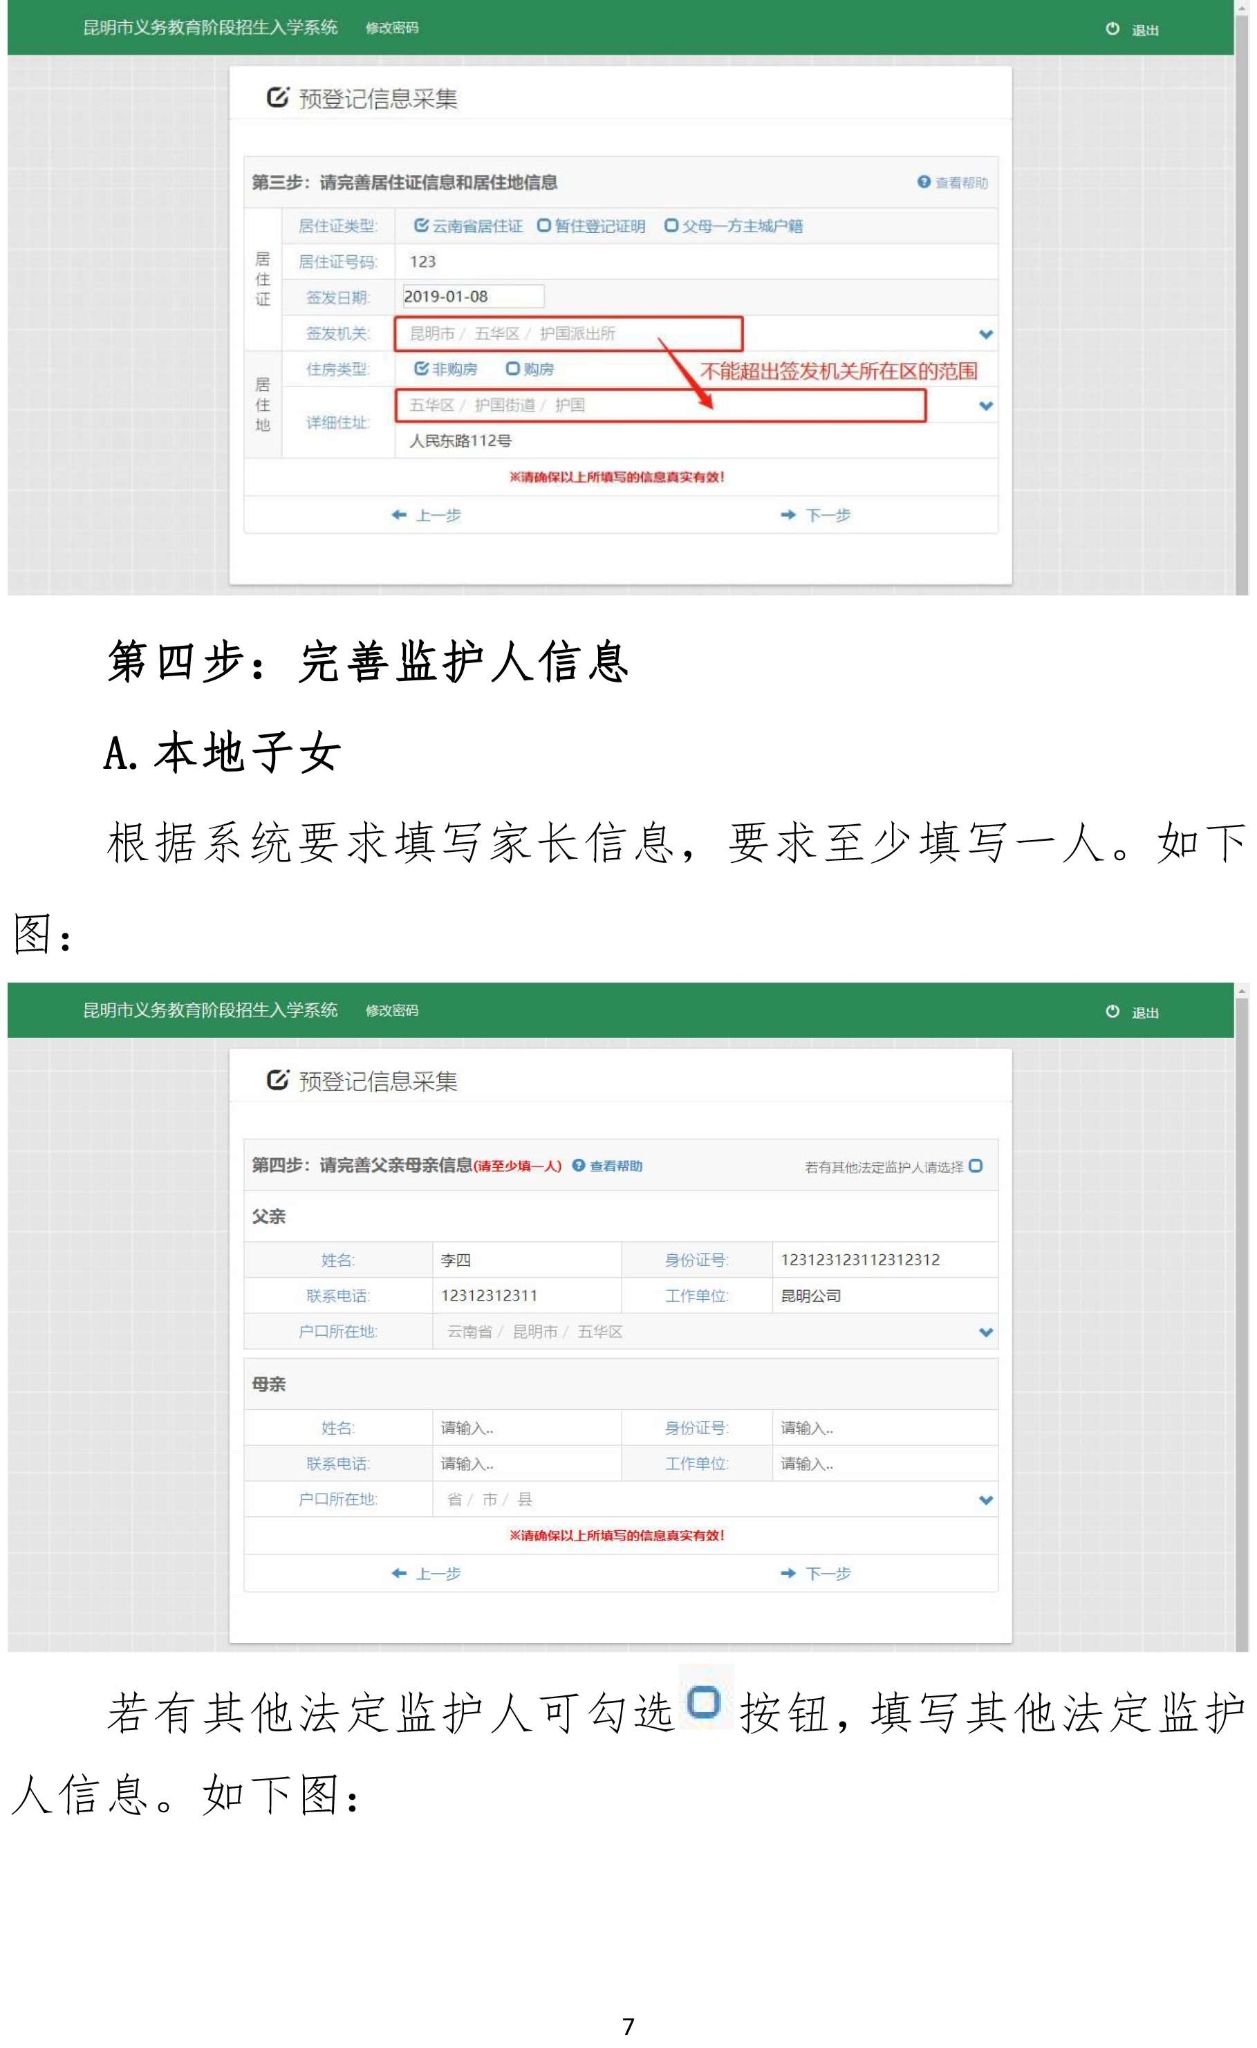Select 父母一方主城户籍 residence type
The height and width of the screenshot is (2048, 1257).
coord(671,226)
